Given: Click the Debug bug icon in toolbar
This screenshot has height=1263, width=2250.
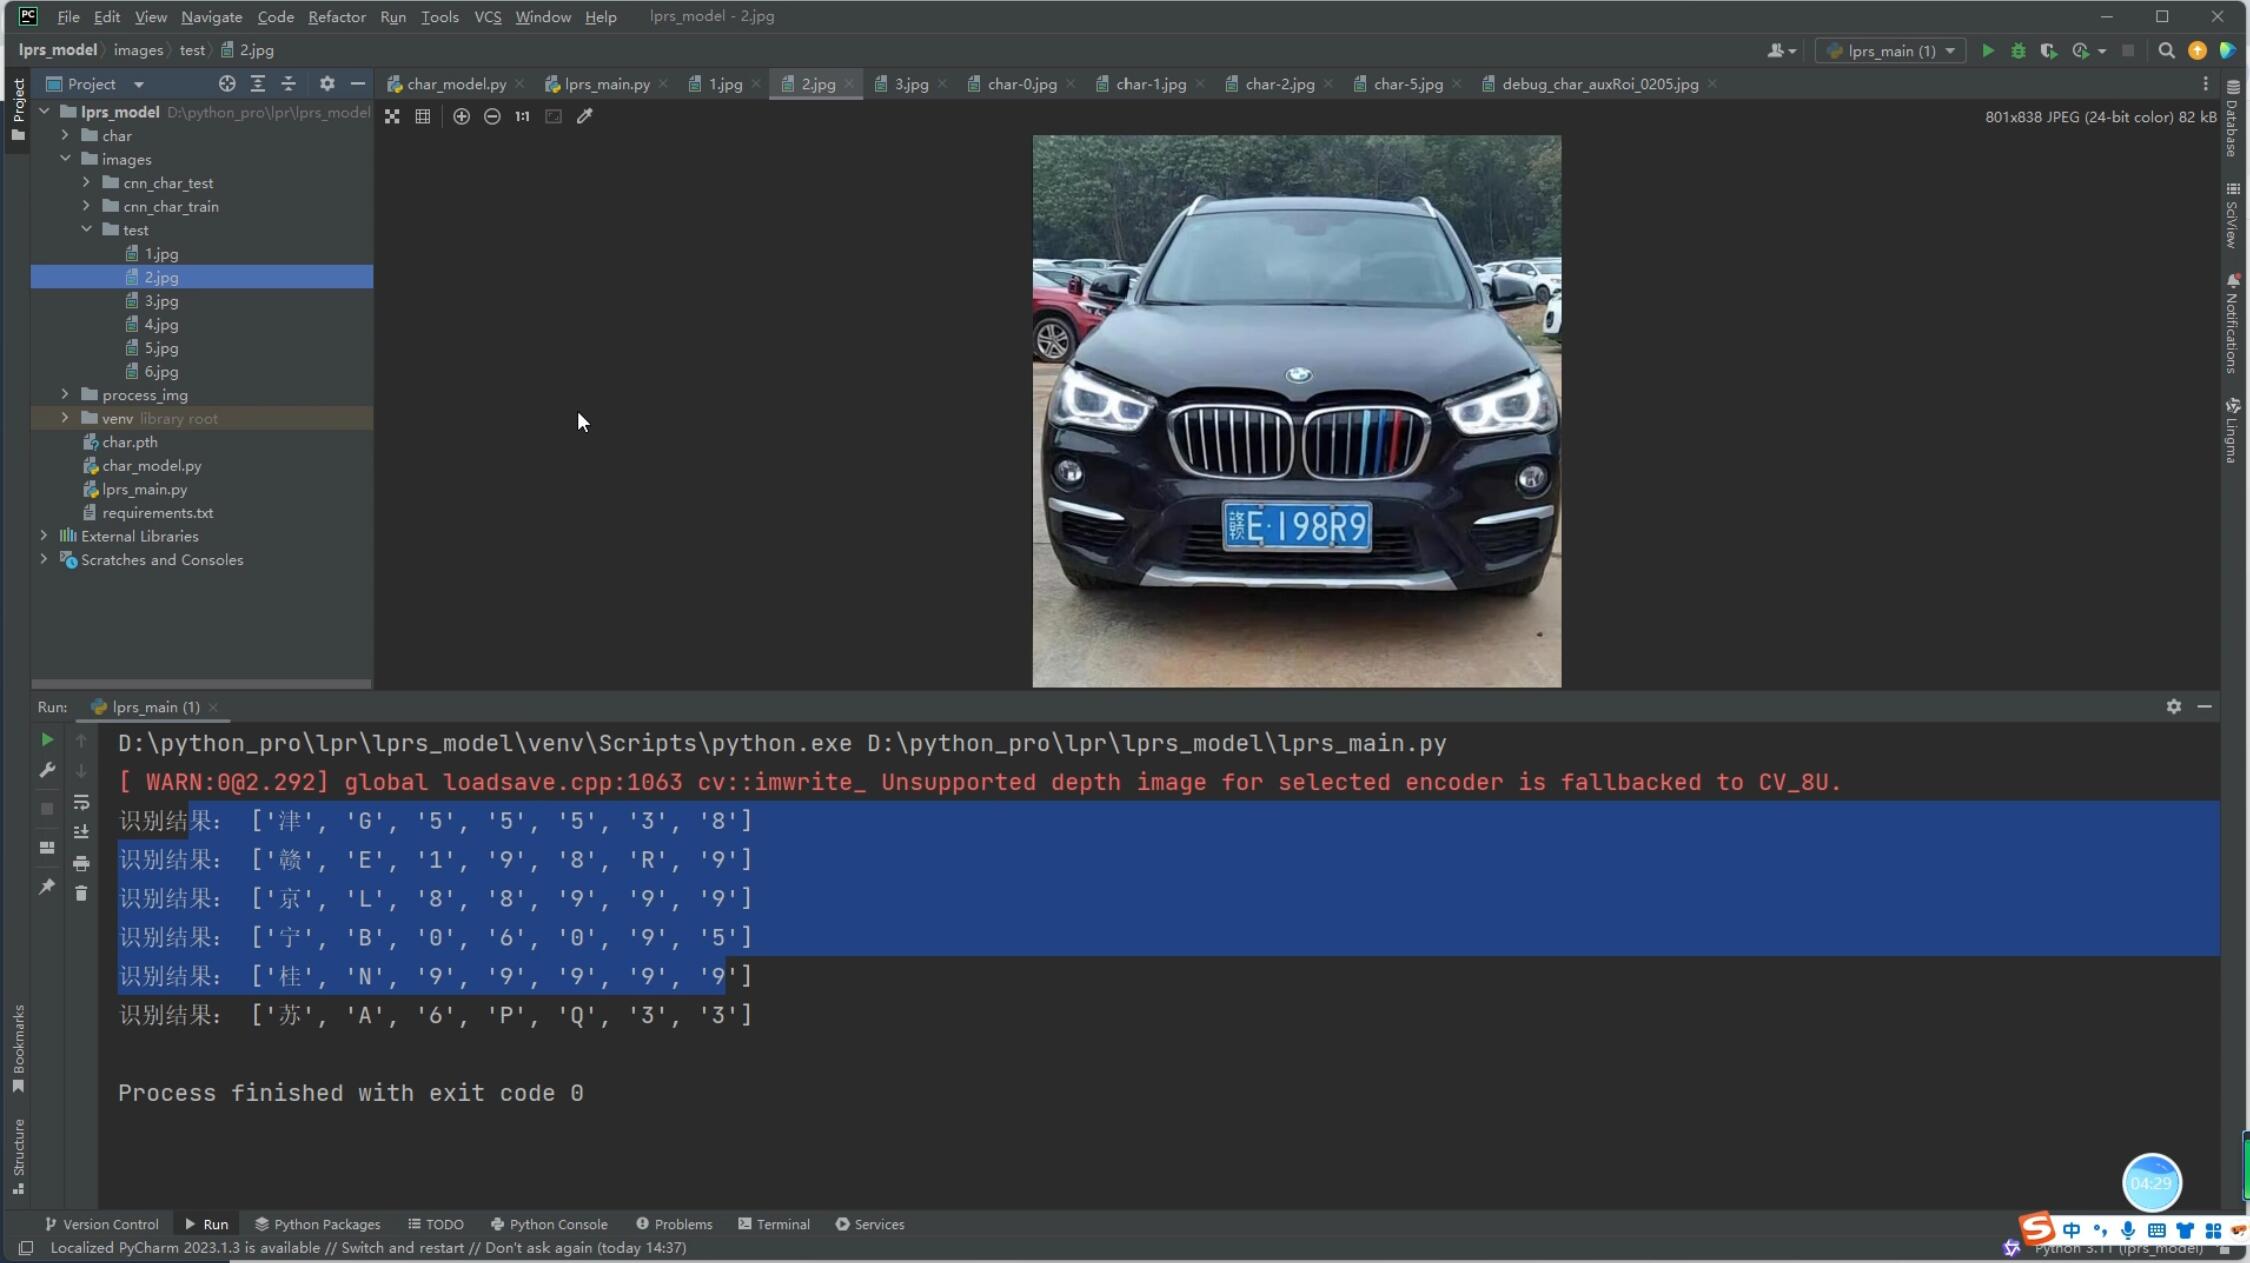Looking at the screenshot, I should 2018,51.
